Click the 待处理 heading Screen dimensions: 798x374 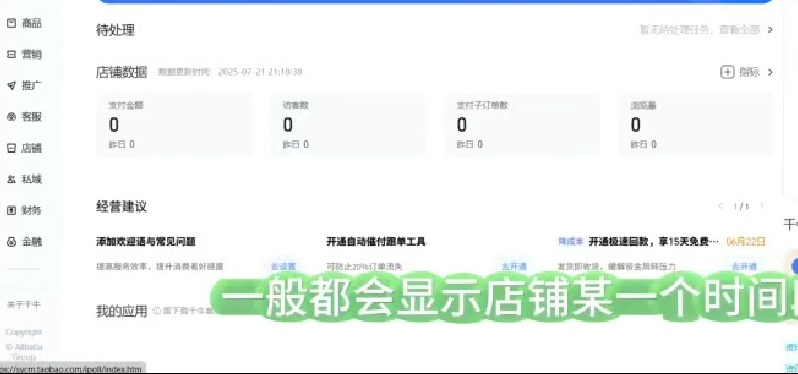click(116, 30)
